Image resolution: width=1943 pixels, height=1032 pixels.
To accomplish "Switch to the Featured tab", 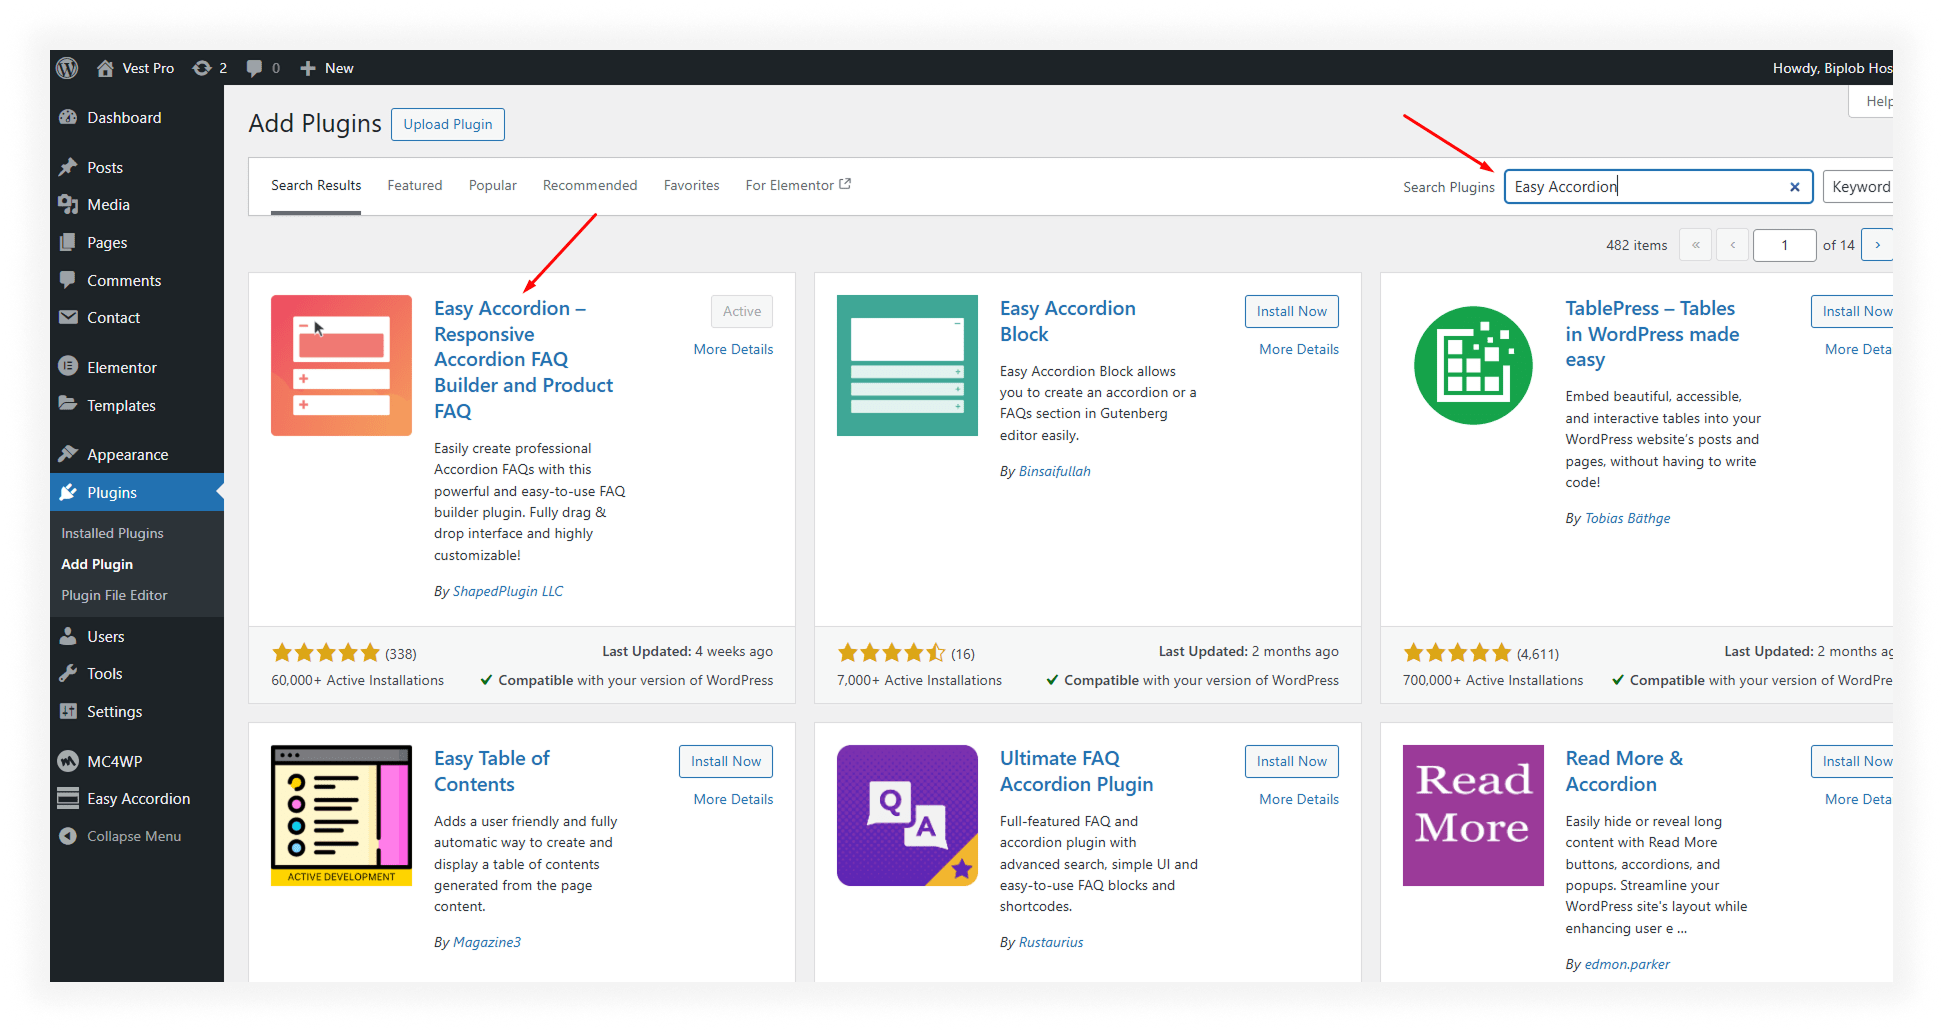I will click(415, 185).
